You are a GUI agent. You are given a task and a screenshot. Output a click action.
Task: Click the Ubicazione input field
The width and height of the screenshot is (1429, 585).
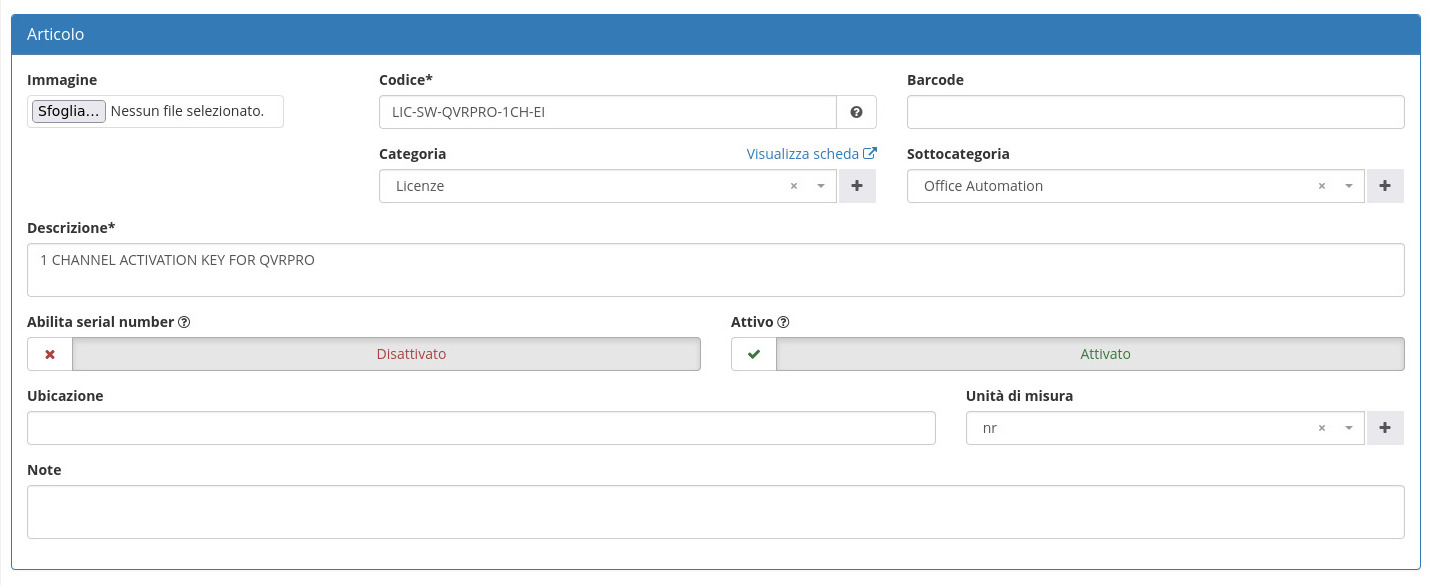tap(481, 428)
